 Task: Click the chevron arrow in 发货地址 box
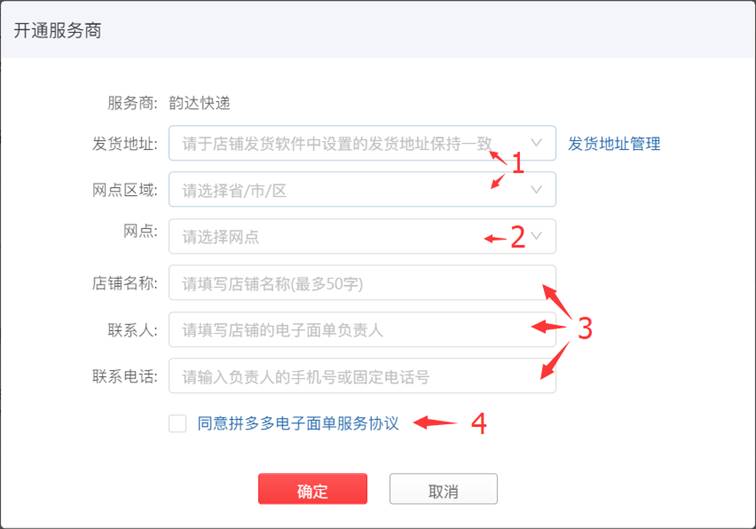[536, 143]
